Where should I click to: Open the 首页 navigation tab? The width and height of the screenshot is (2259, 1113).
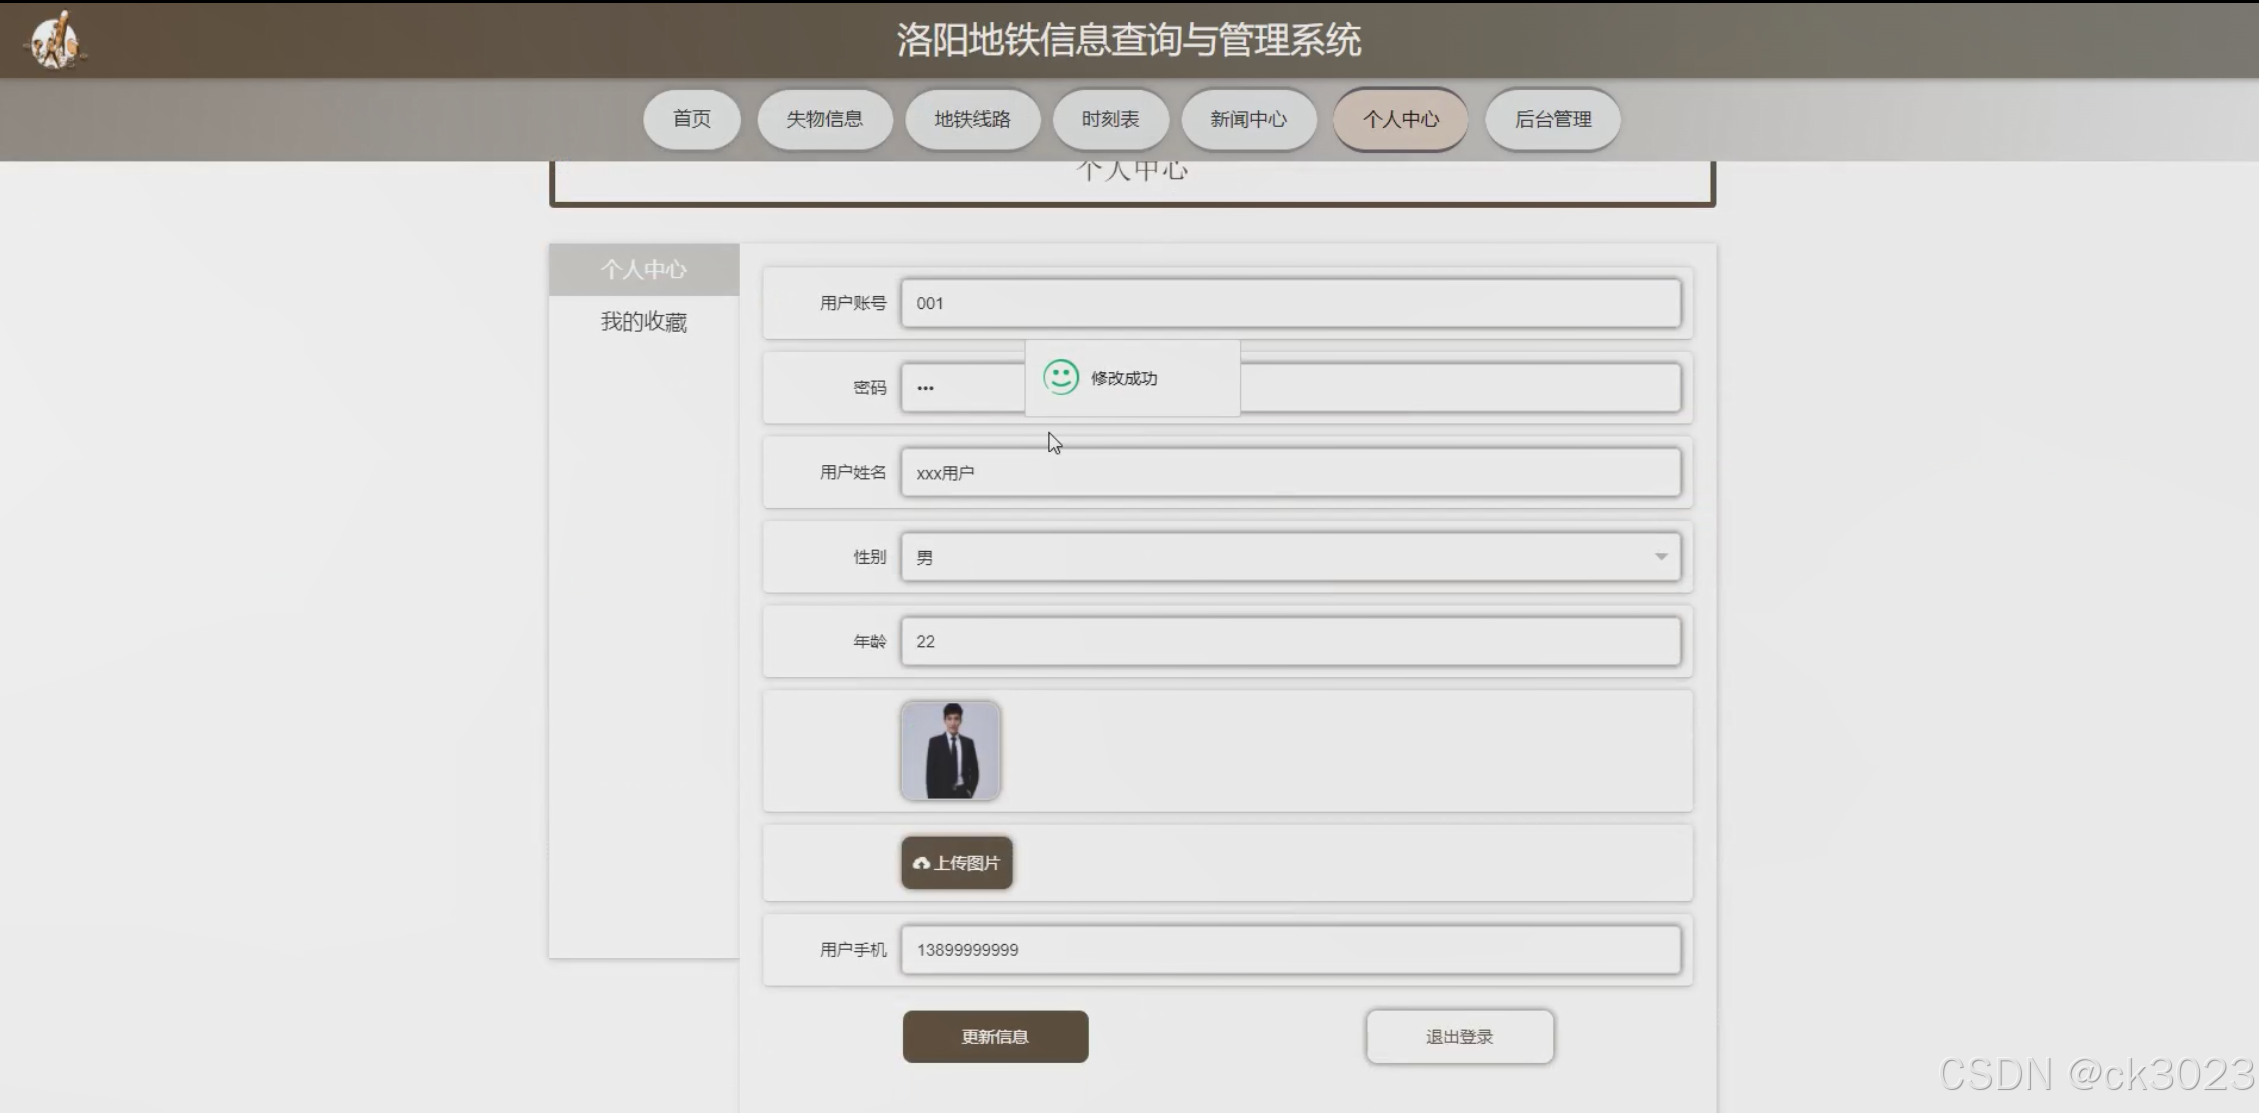pyautogui.click(x=691, y=119)
